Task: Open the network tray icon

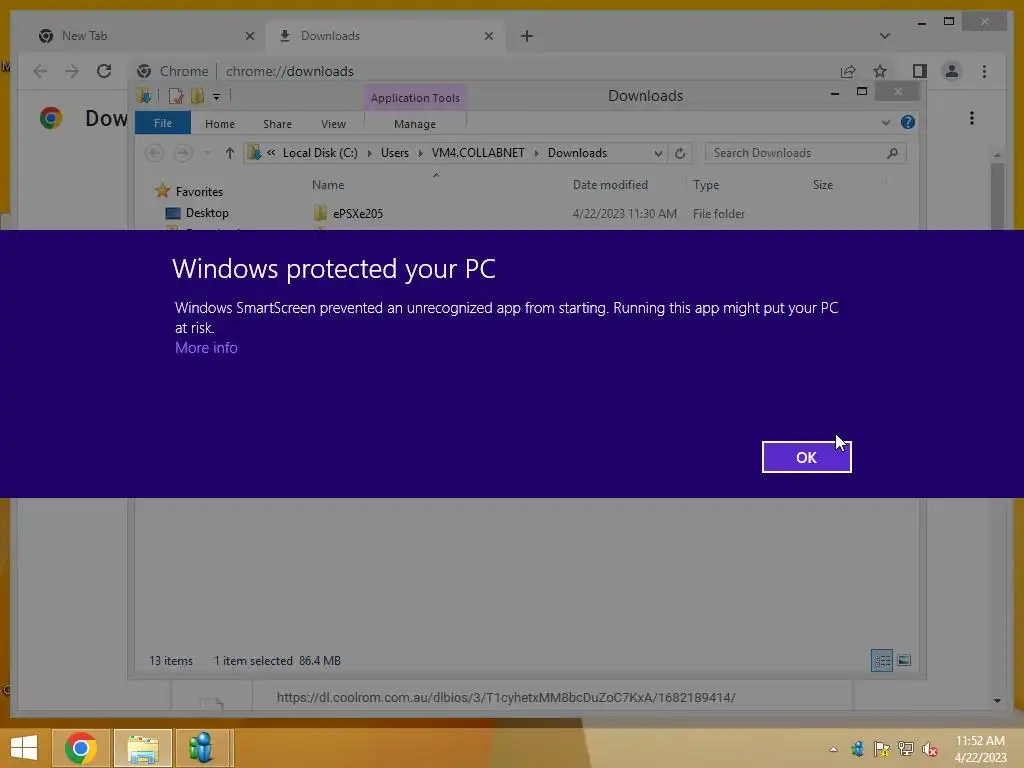Action: click(906, 749)
